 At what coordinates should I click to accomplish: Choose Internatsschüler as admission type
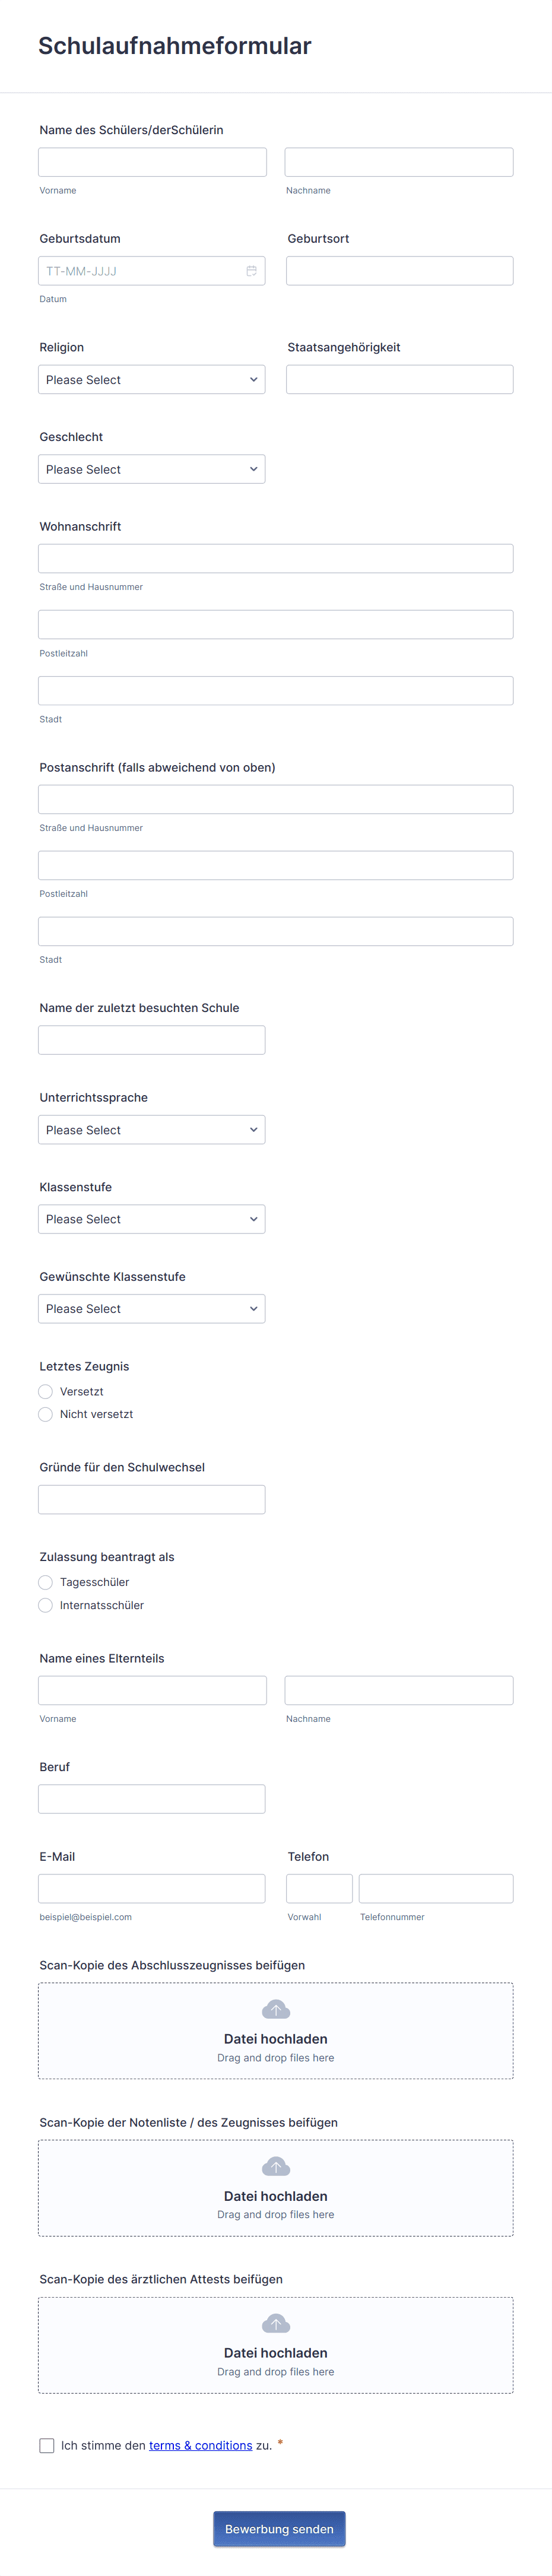(x=46, y=1605)
